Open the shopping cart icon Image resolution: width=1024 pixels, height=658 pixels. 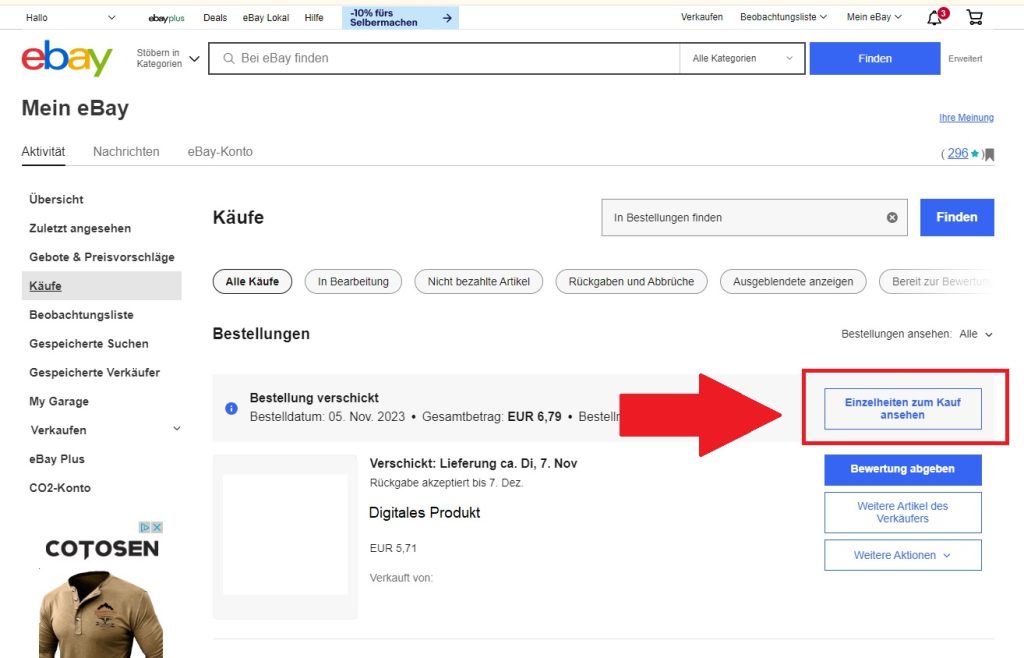click(974, 17)
